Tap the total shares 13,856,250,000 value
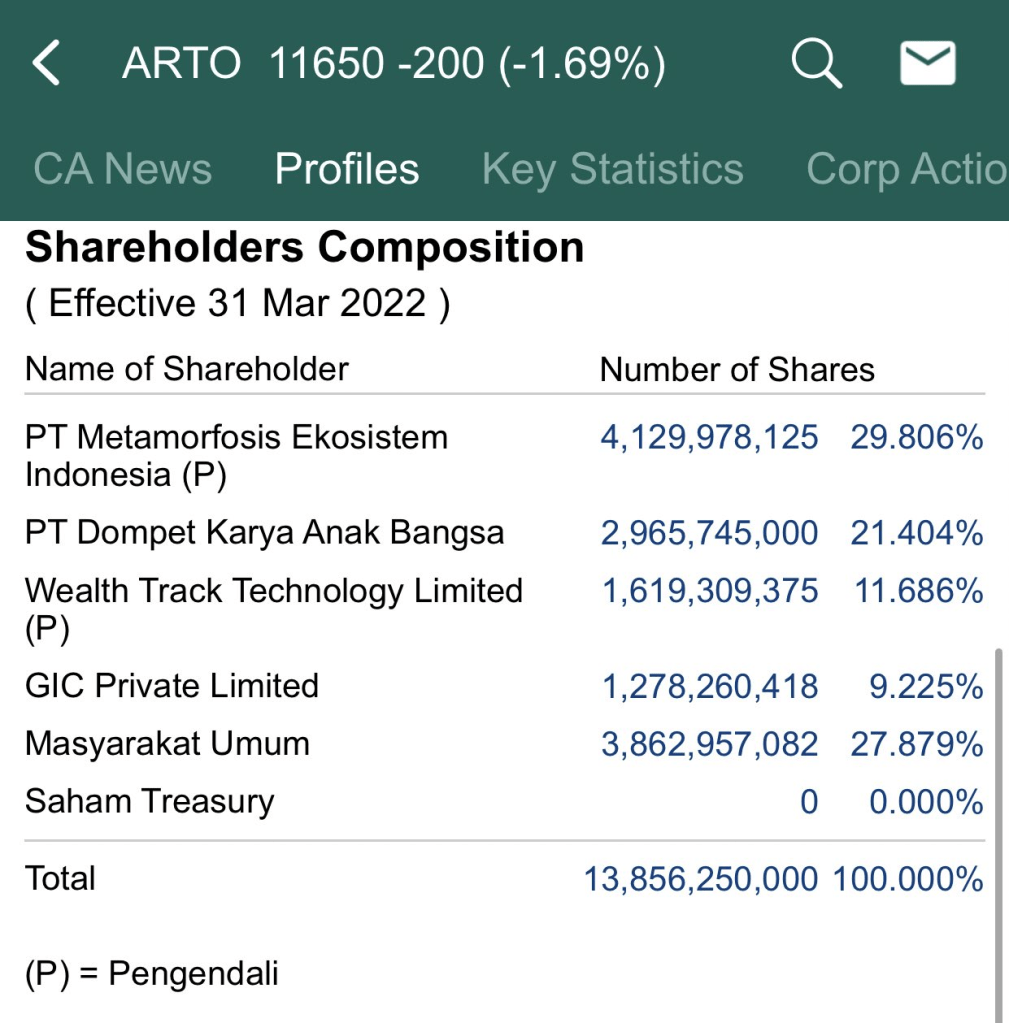The width and height of the screenshot is (1009, 1023). pyautogui.click(x=701, y=879)
